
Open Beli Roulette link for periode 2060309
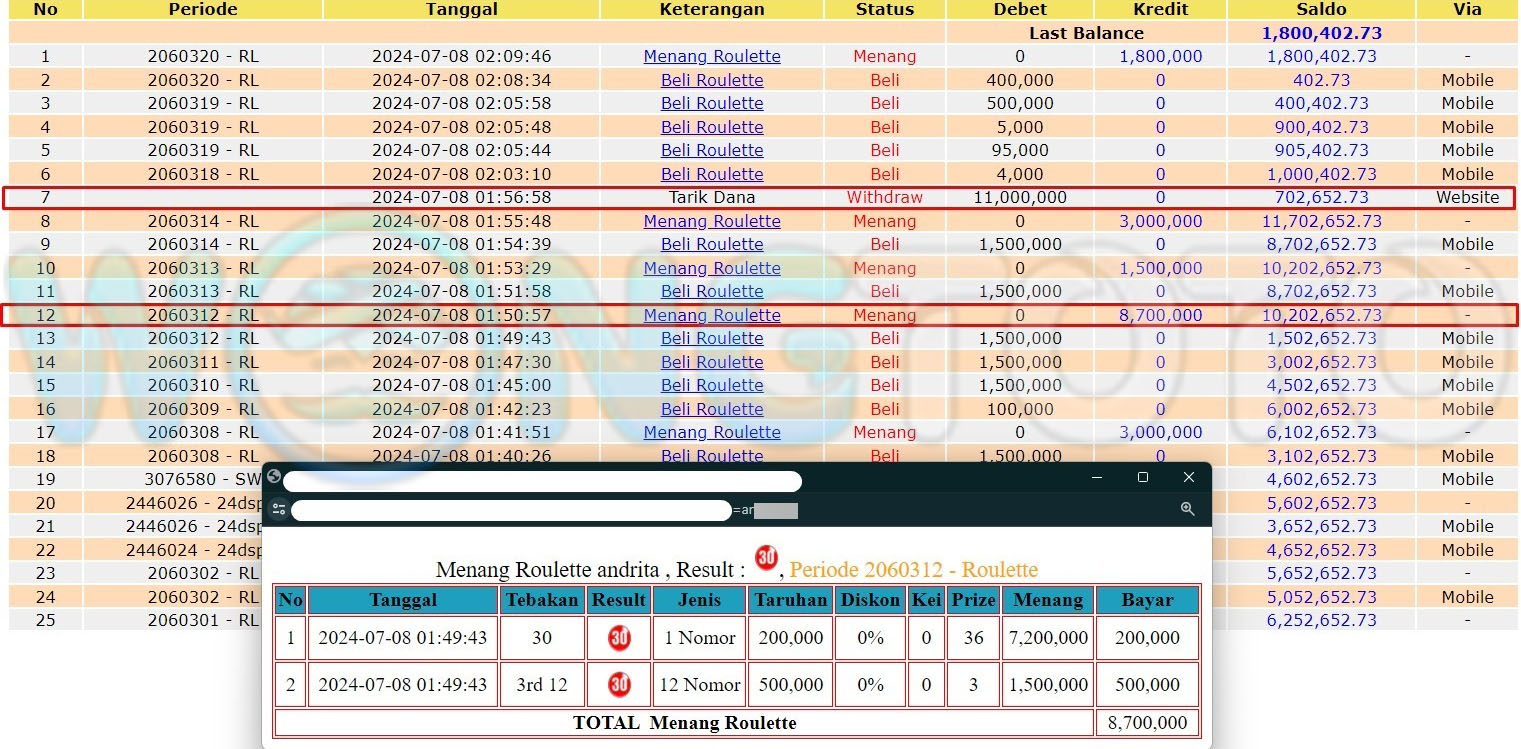(x=712, y=409)
